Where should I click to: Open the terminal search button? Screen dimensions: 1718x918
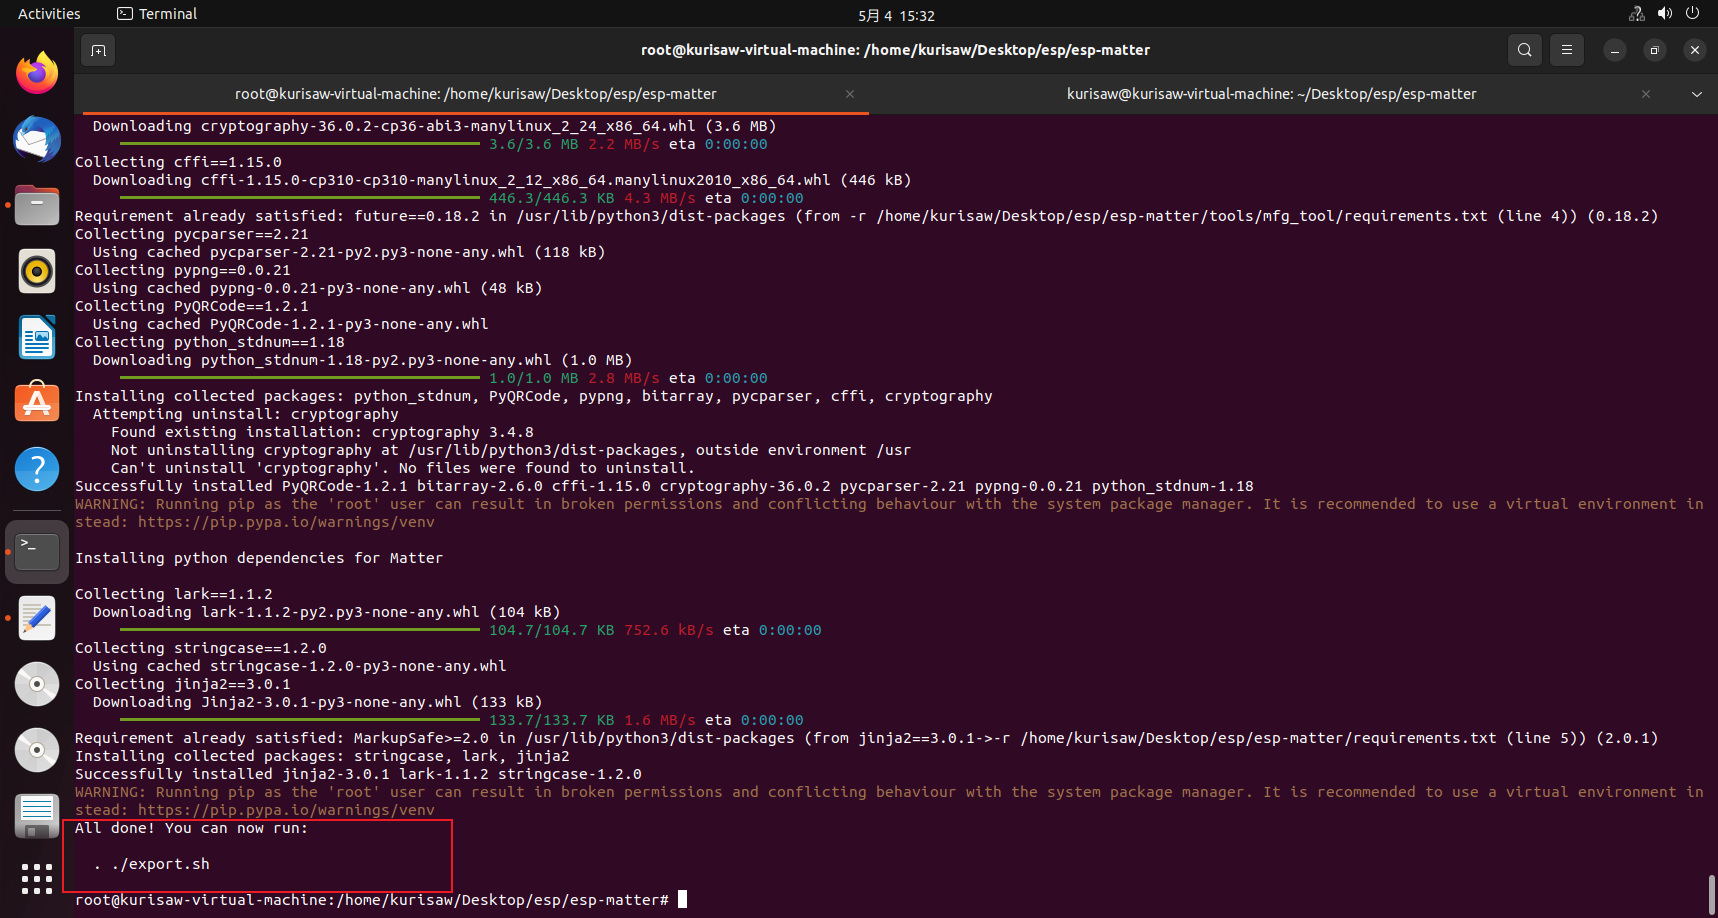point(1524,50)
